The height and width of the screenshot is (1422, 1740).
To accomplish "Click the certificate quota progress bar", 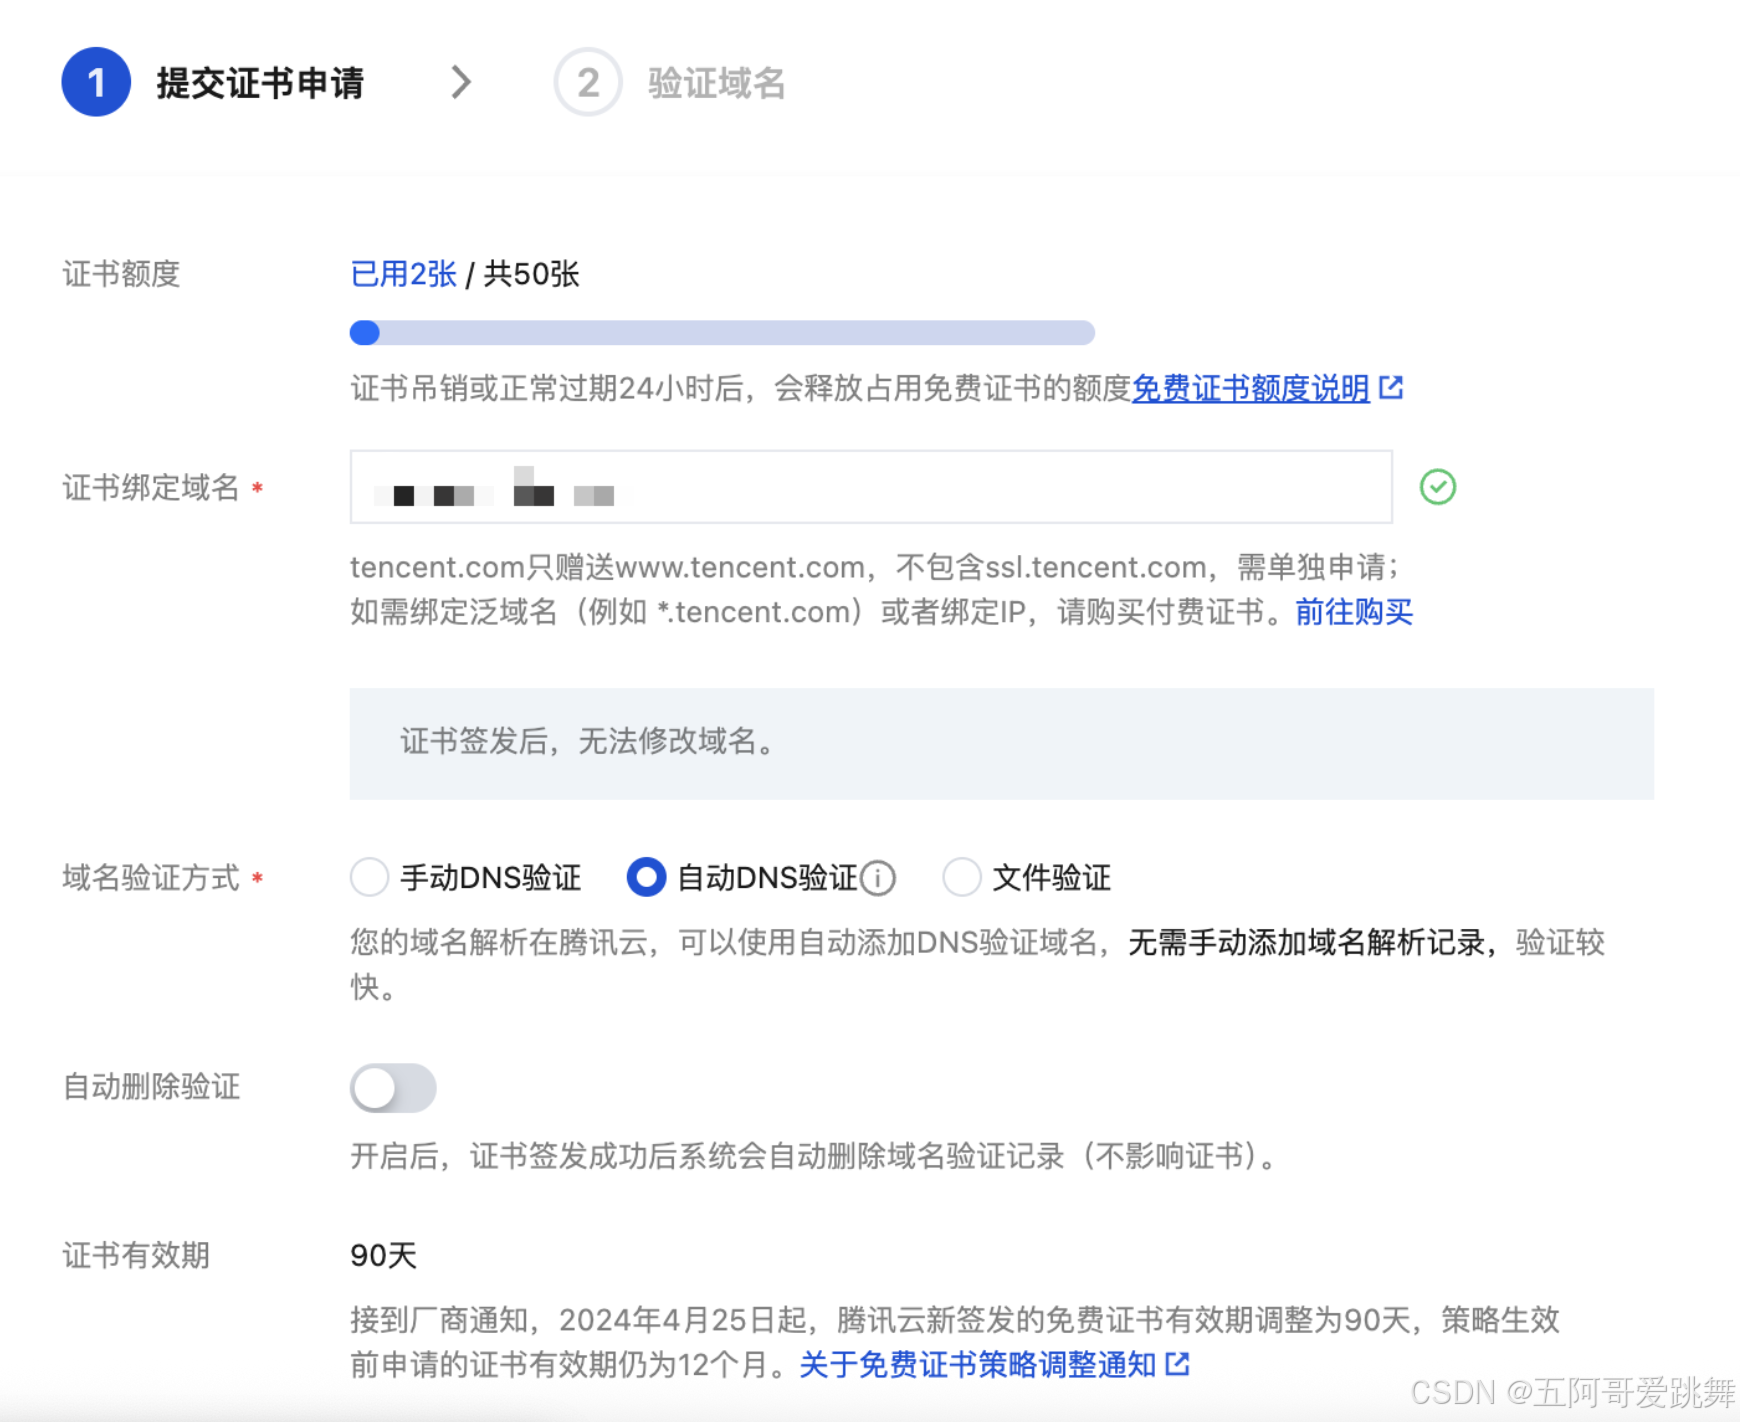I will [722, 333].
